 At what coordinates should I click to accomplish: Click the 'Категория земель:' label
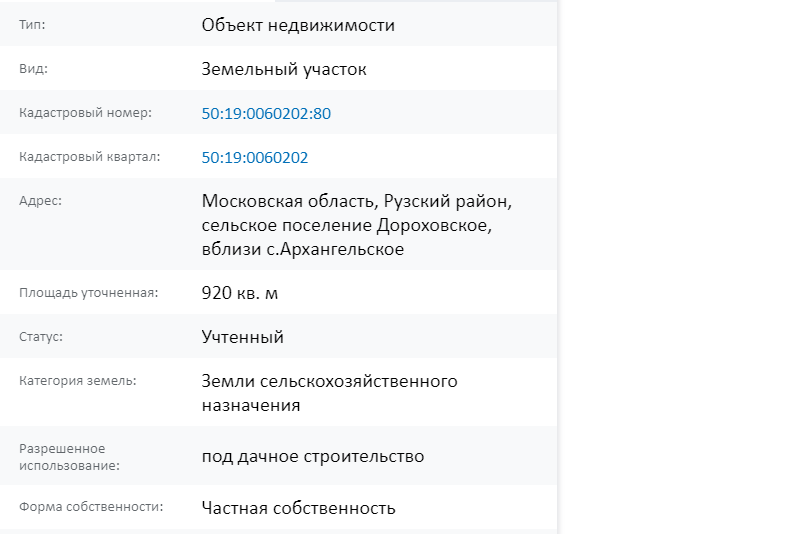(x=78, y=381)
